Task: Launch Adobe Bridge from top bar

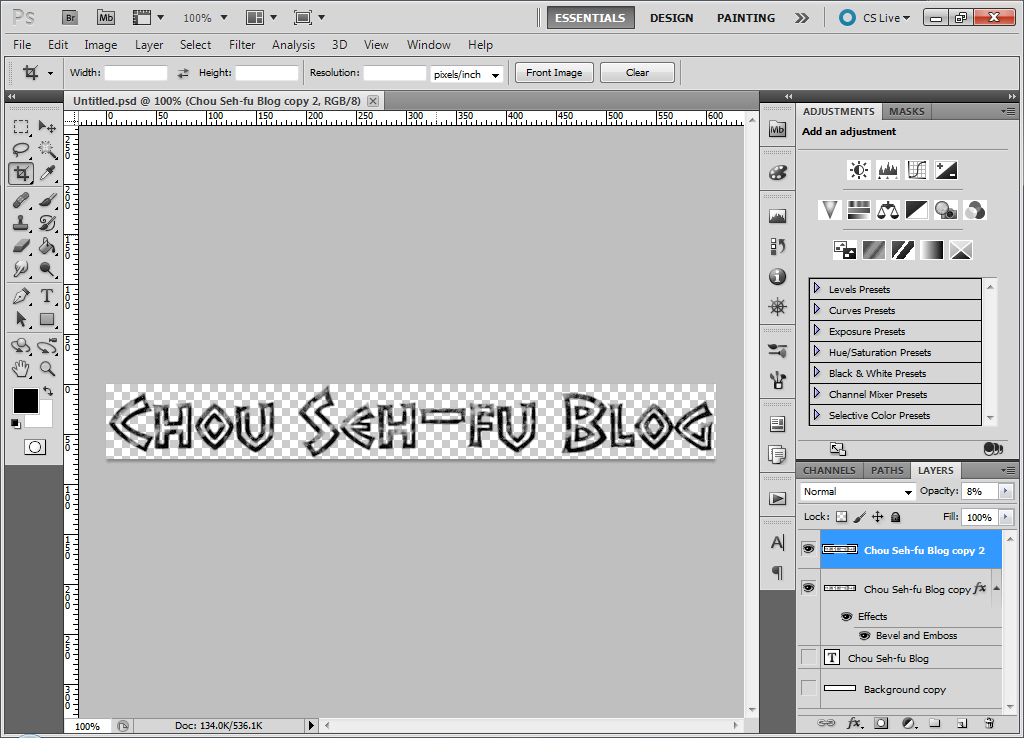Action: click(70, 18)
